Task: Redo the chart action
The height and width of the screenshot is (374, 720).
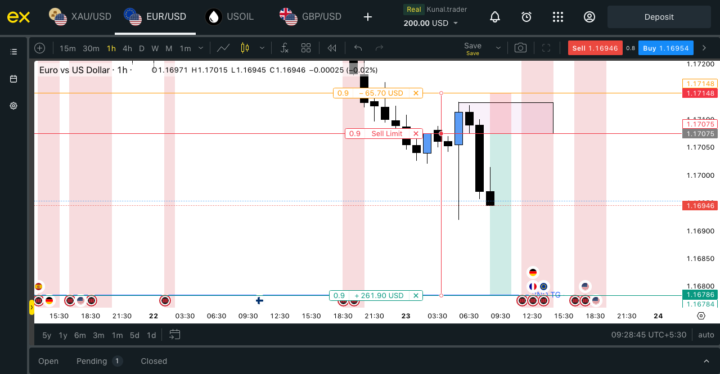Action: pos(379,48)
